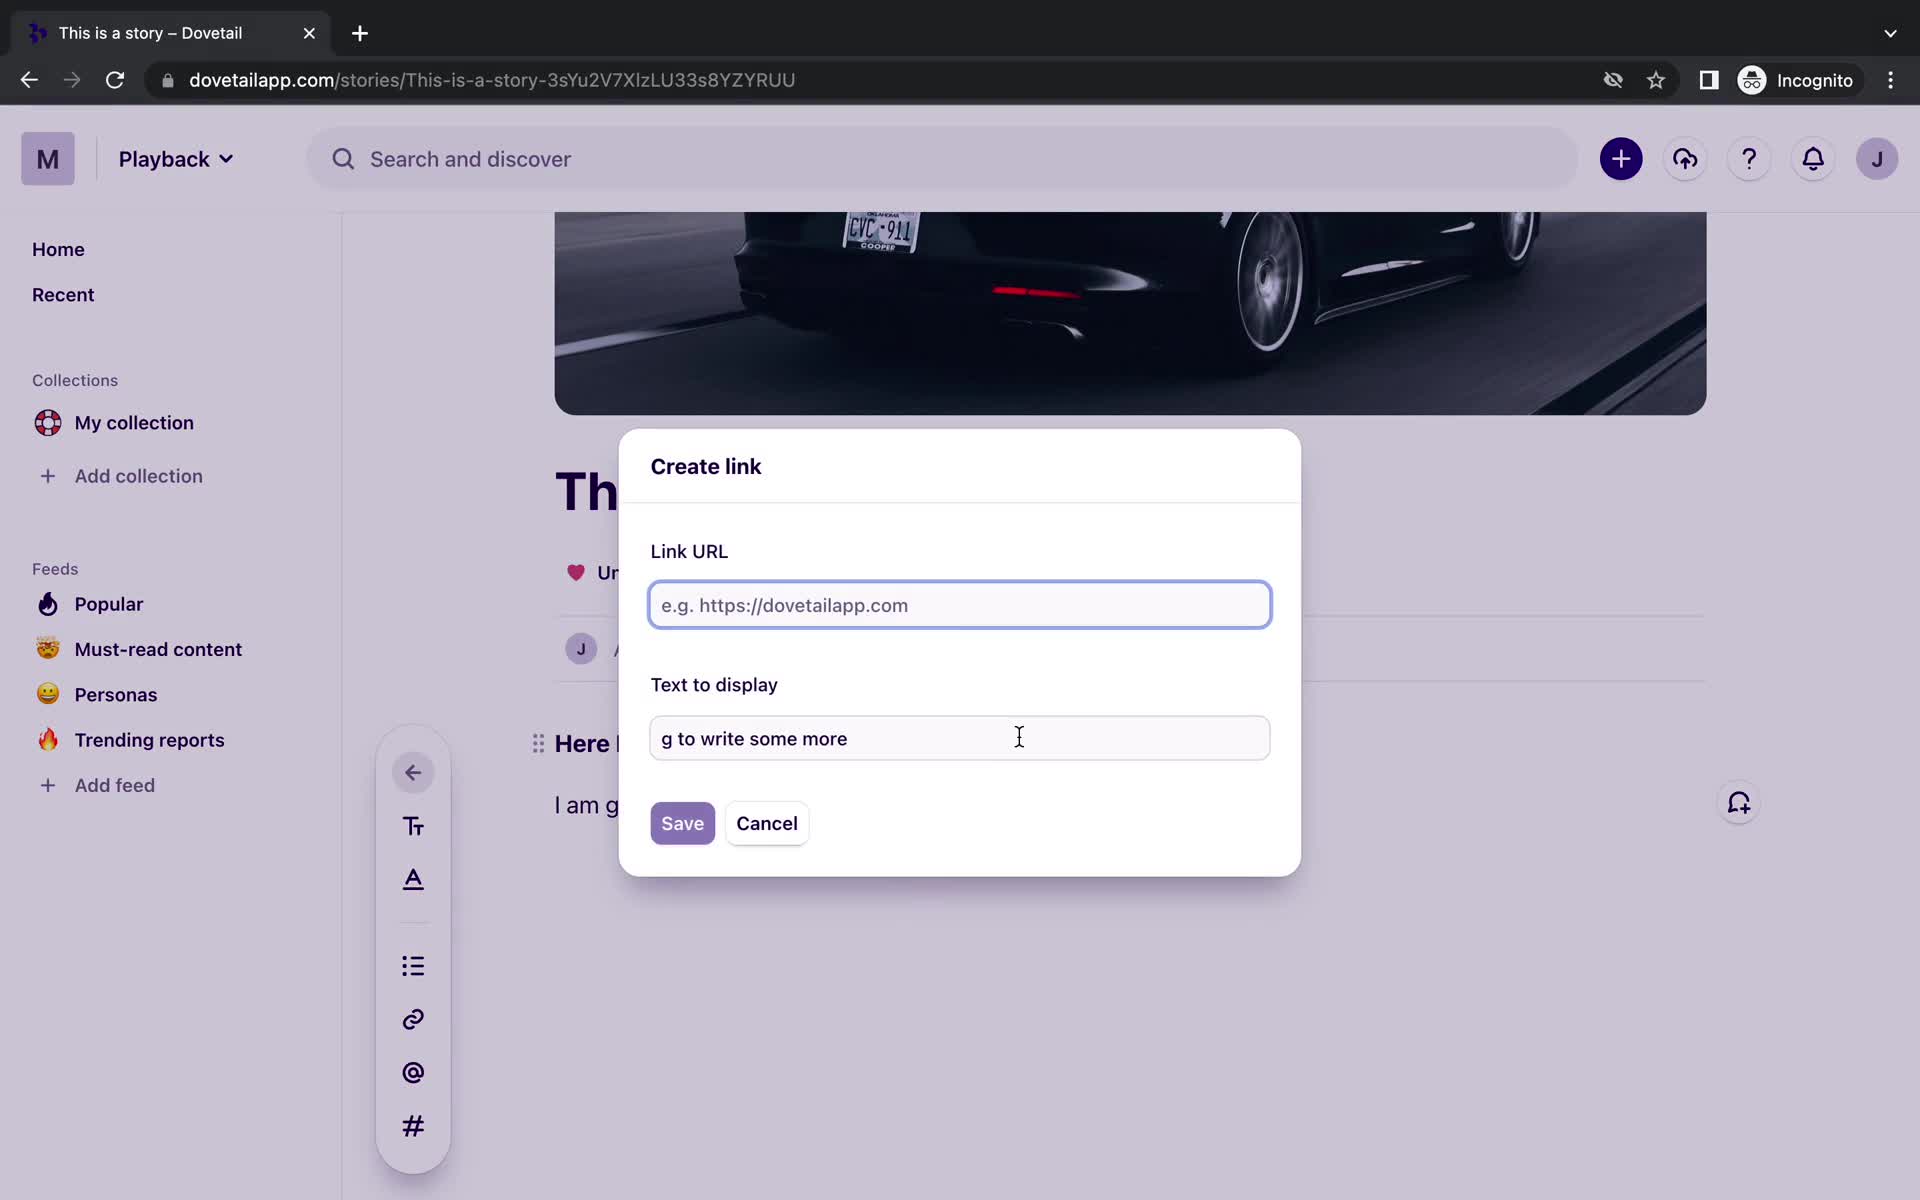The image size is (1920, 1200).
Task: Expand the Playback workspace dropdown
Action: [176, 159]
